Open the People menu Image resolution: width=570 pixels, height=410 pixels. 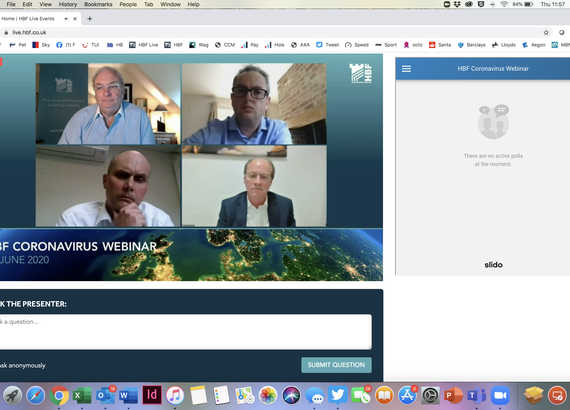coord(128,4)
